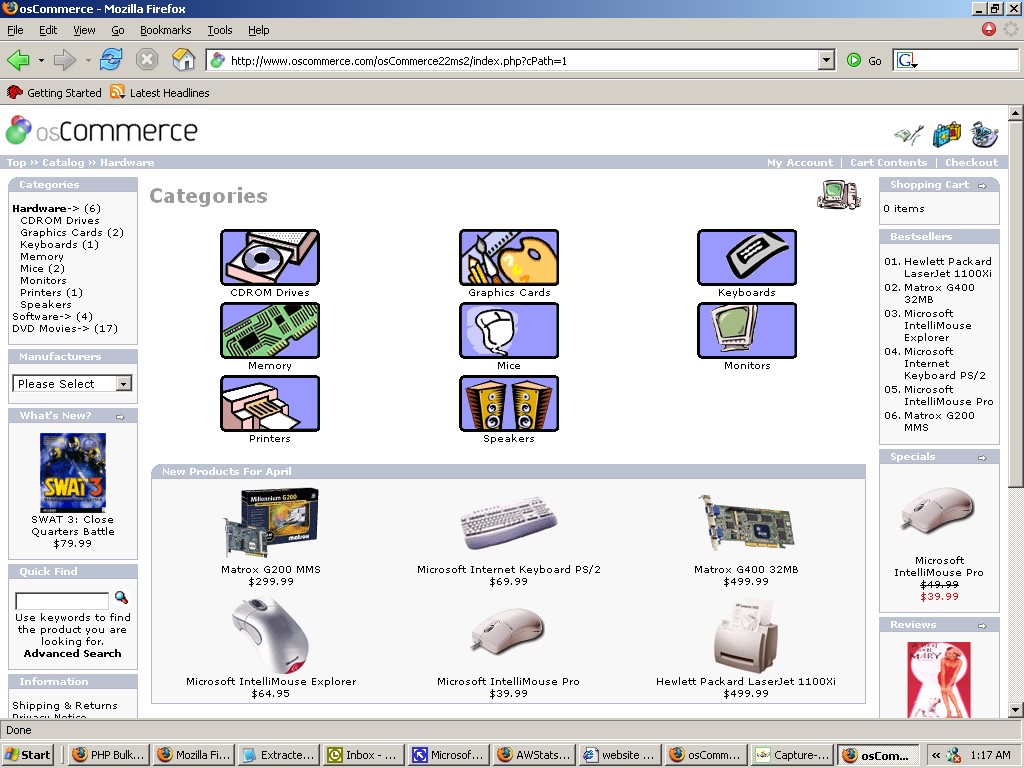Click the Latest Headlines feed icon
This screenshot has height=768, width=1024.
[x=118, y=92]
